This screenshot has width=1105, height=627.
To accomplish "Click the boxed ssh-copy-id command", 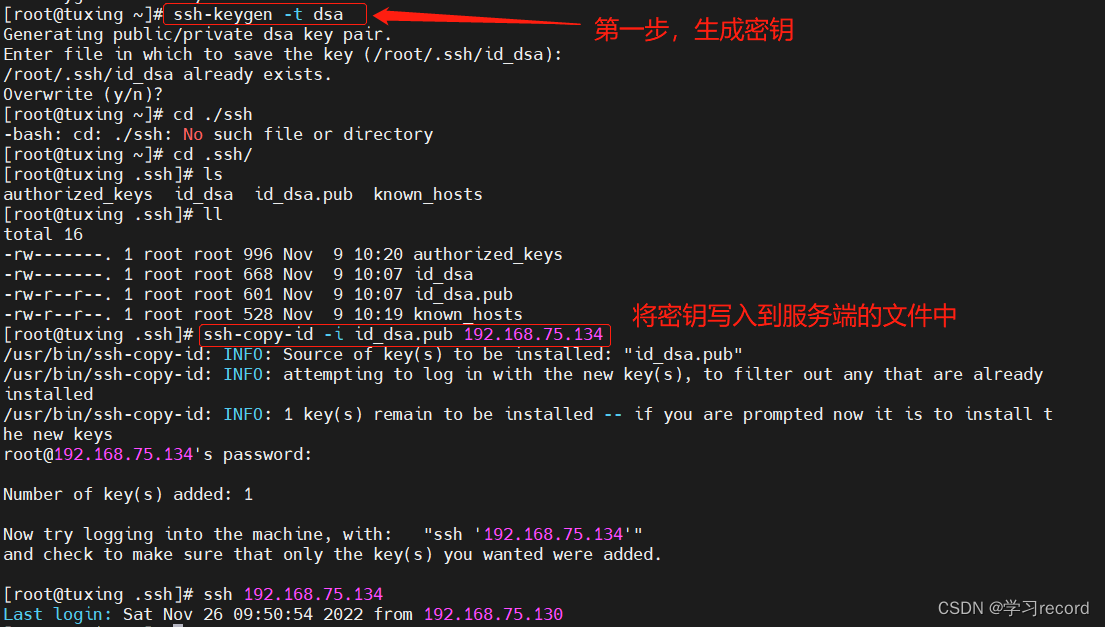I will coord(402,334).
